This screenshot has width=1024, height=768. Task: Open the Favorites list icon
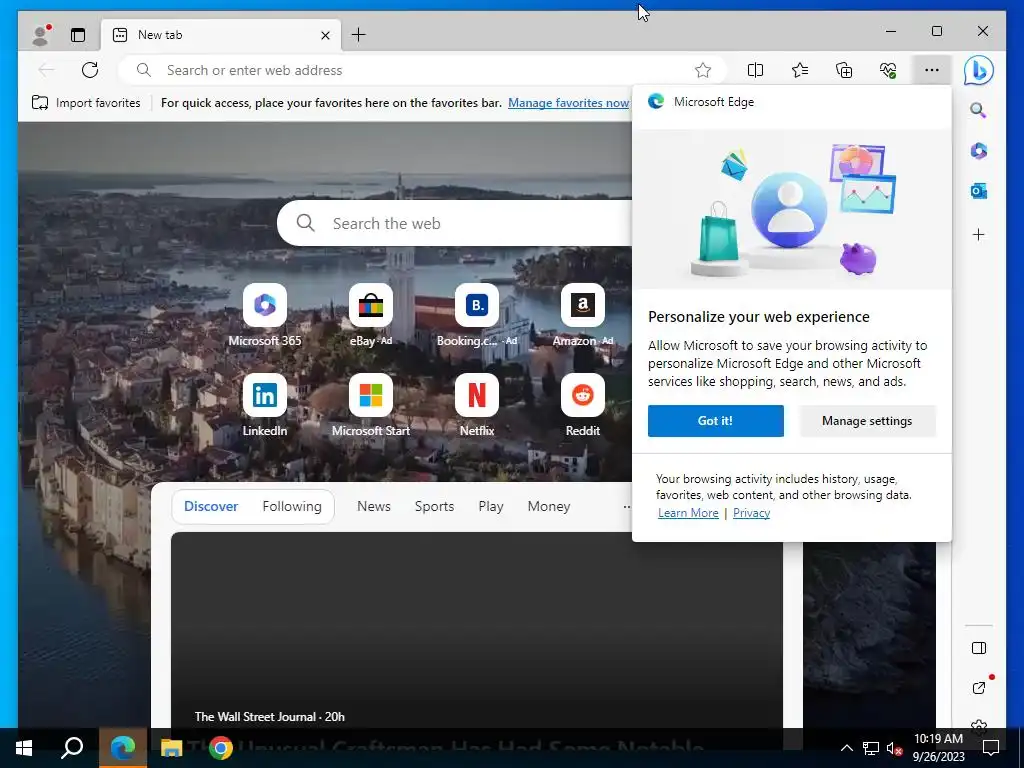(x=799, y=70)
